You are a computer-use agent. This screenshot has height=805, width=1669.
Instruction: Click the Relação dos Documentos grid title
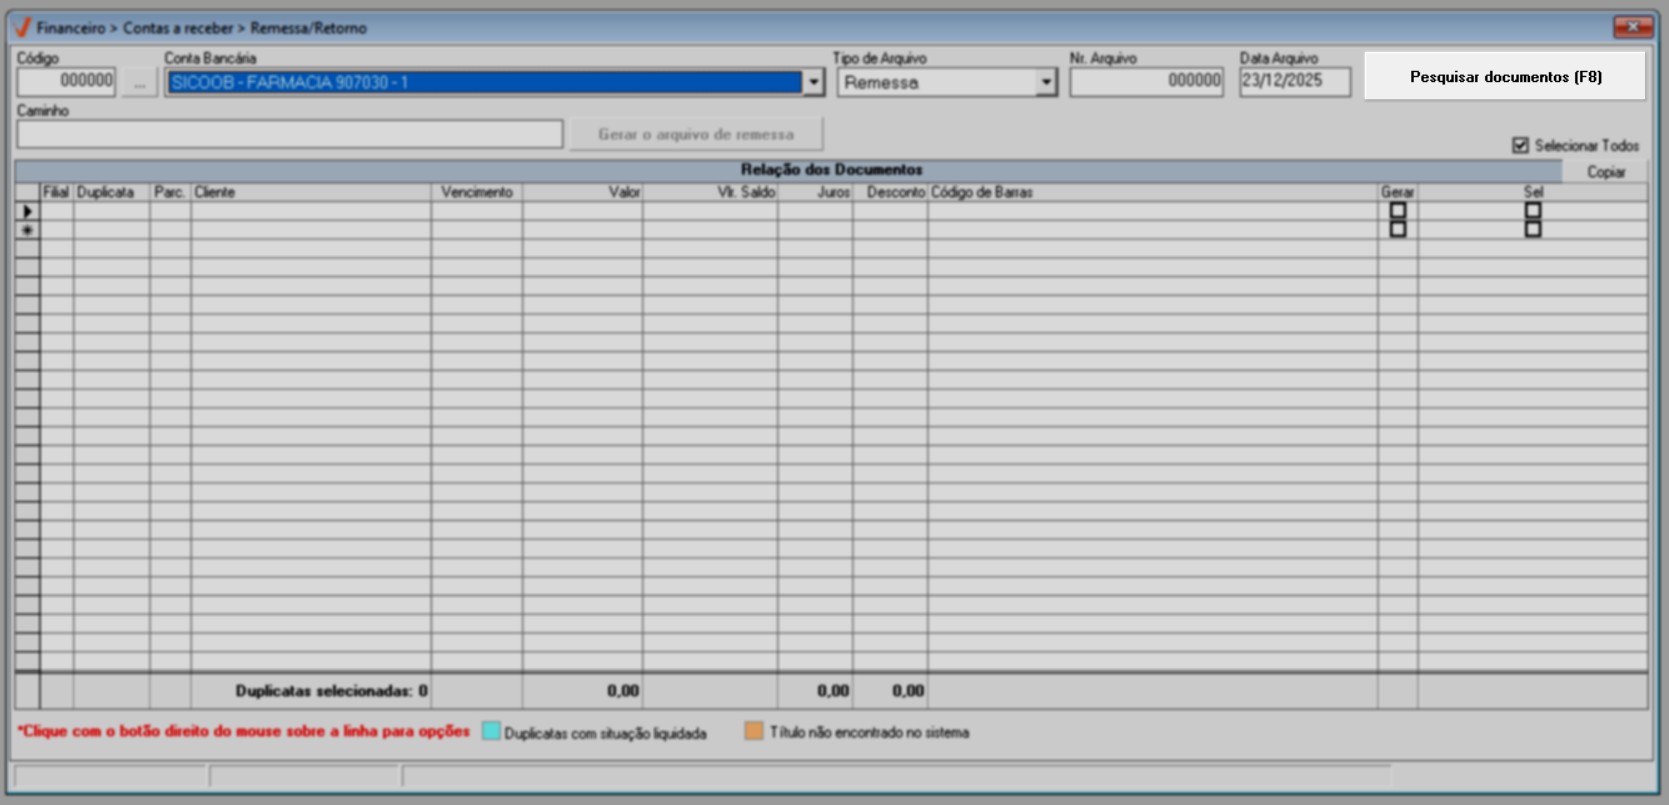(832, 170)
